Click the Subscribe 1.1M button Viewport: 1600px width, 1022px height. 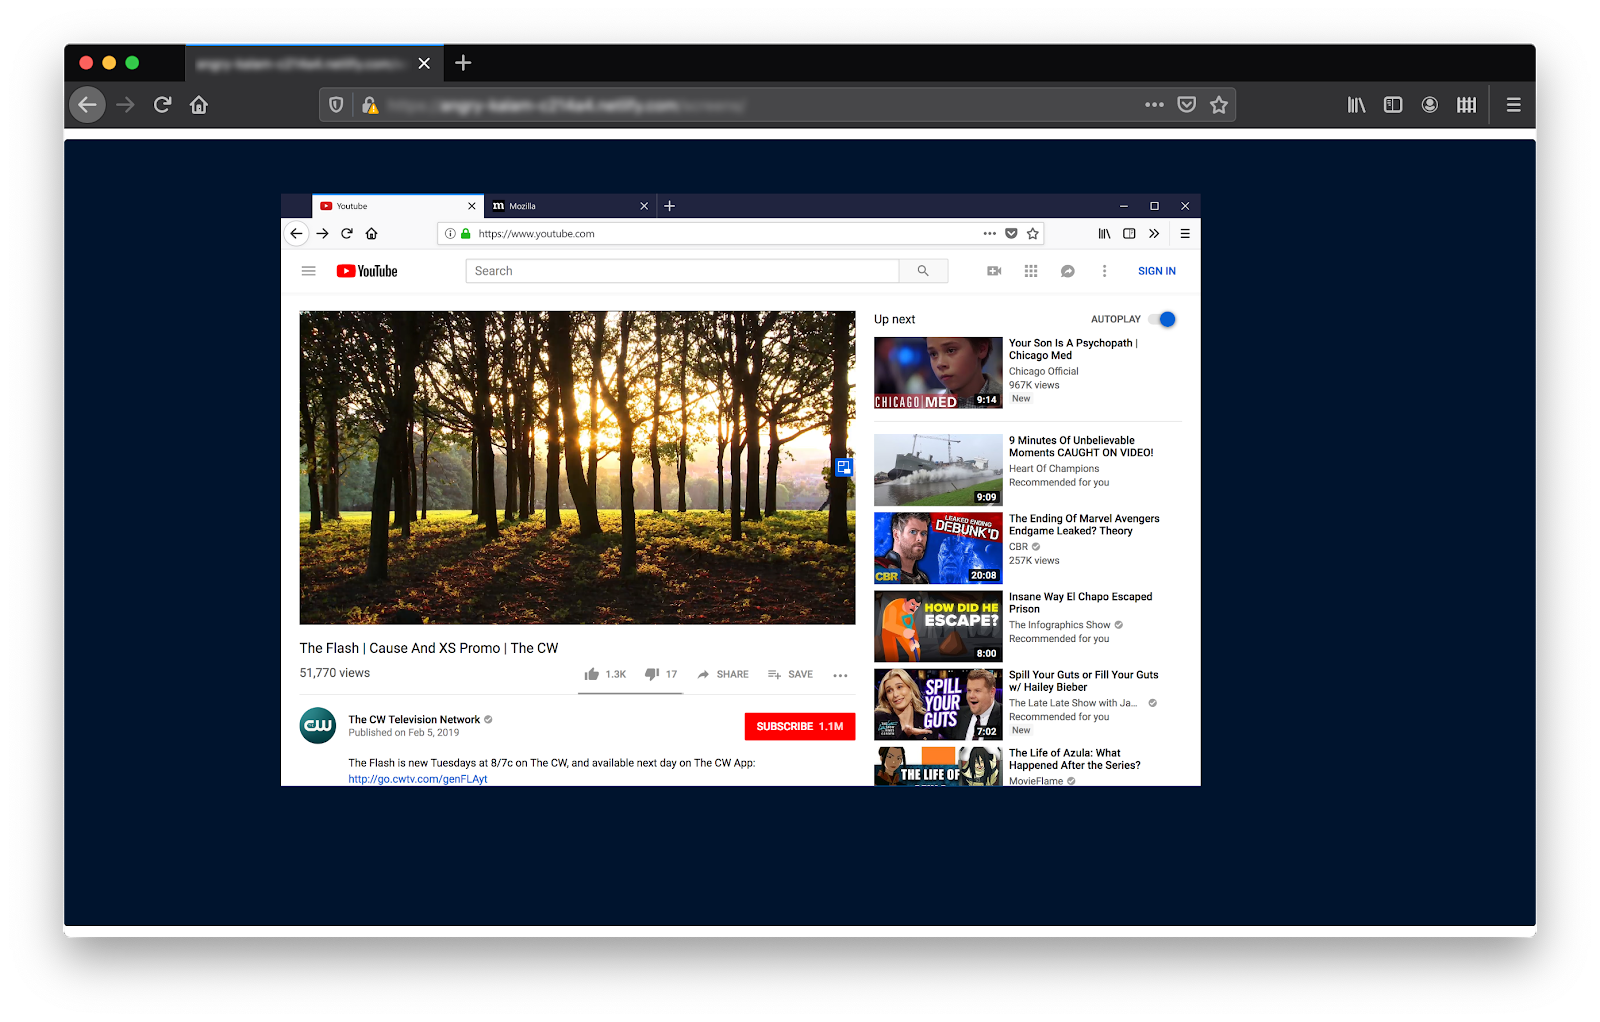(800, 726)
